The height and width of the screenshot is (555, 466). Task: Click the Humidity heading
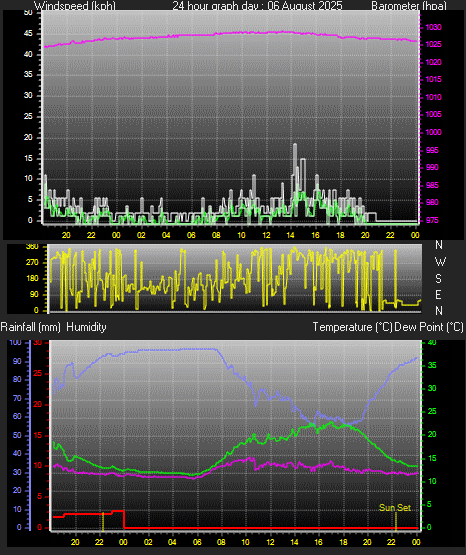86,327
